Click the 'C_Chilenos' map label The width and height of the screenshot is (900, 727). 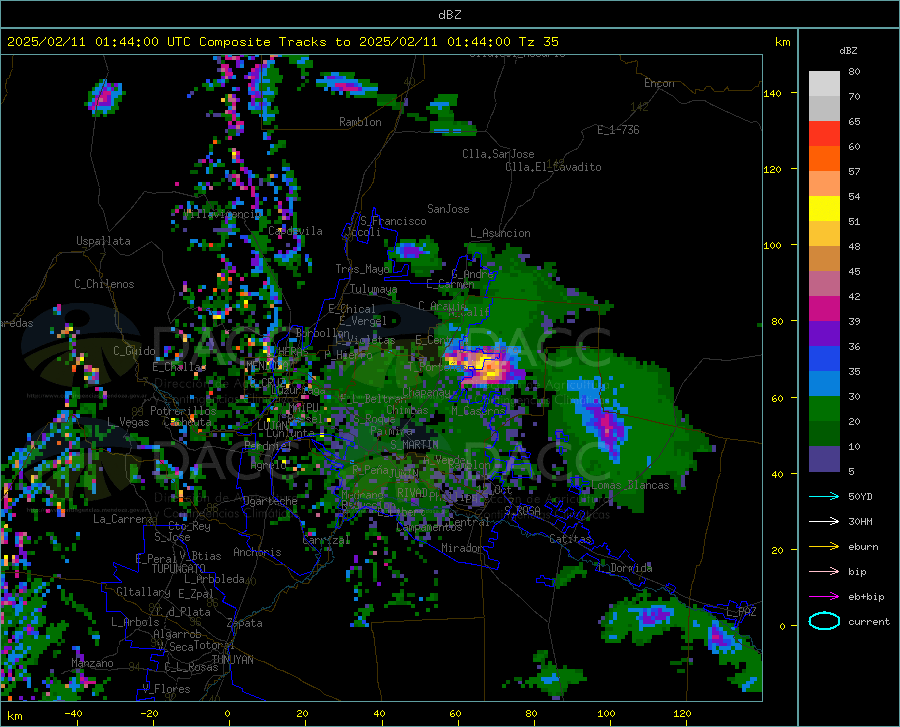pos(104,284)
